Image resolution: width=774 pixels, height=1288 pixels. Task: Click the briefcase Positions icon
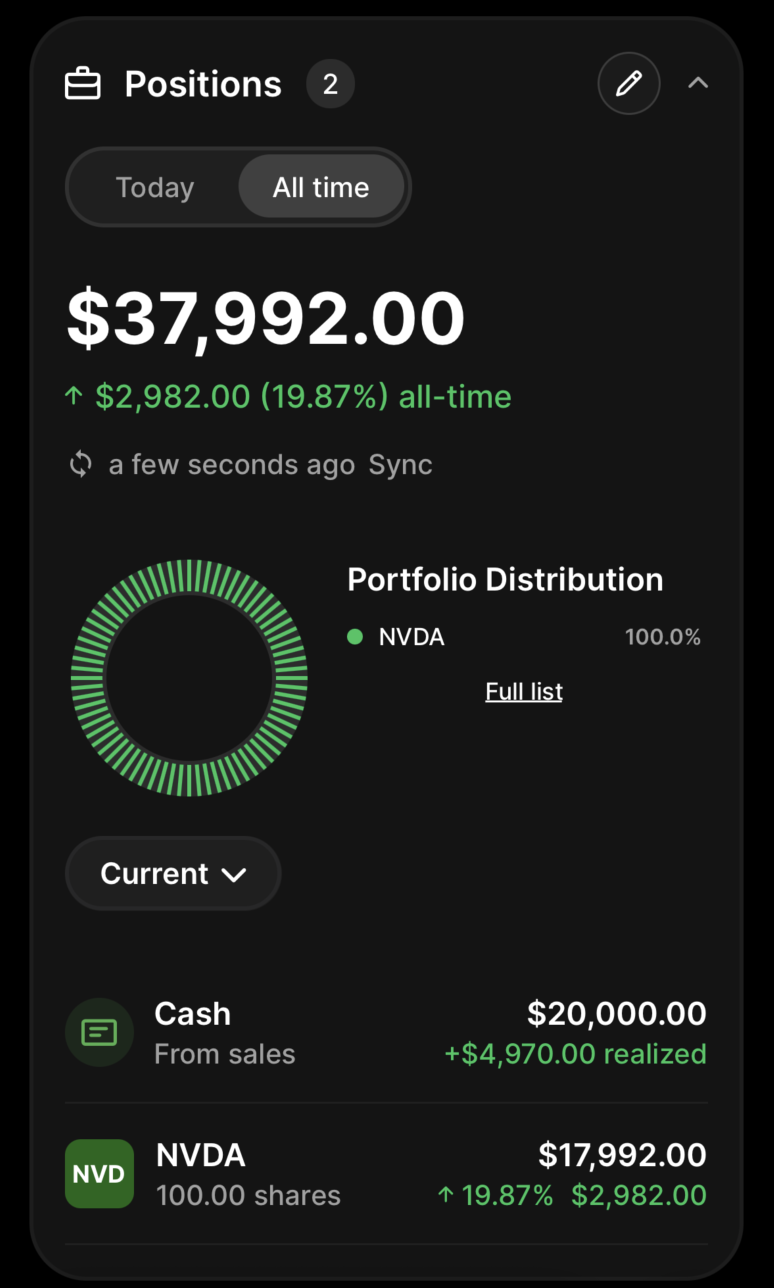[x=83, y=84]
